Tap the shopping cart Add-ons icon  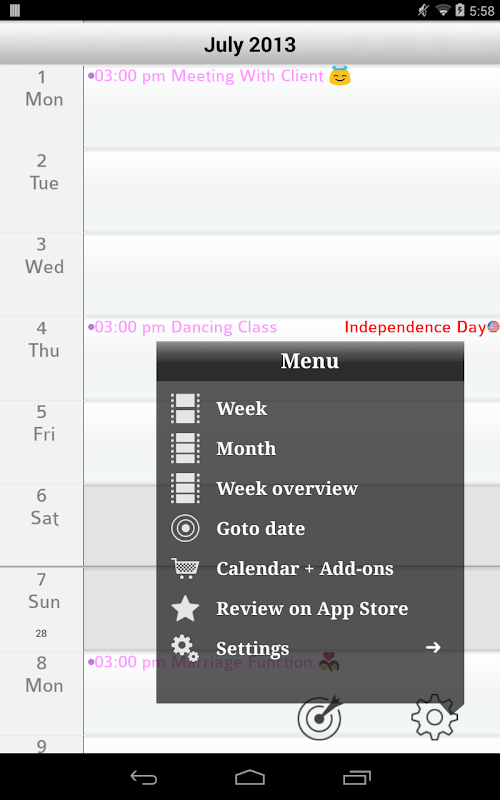tap(185, 568)
